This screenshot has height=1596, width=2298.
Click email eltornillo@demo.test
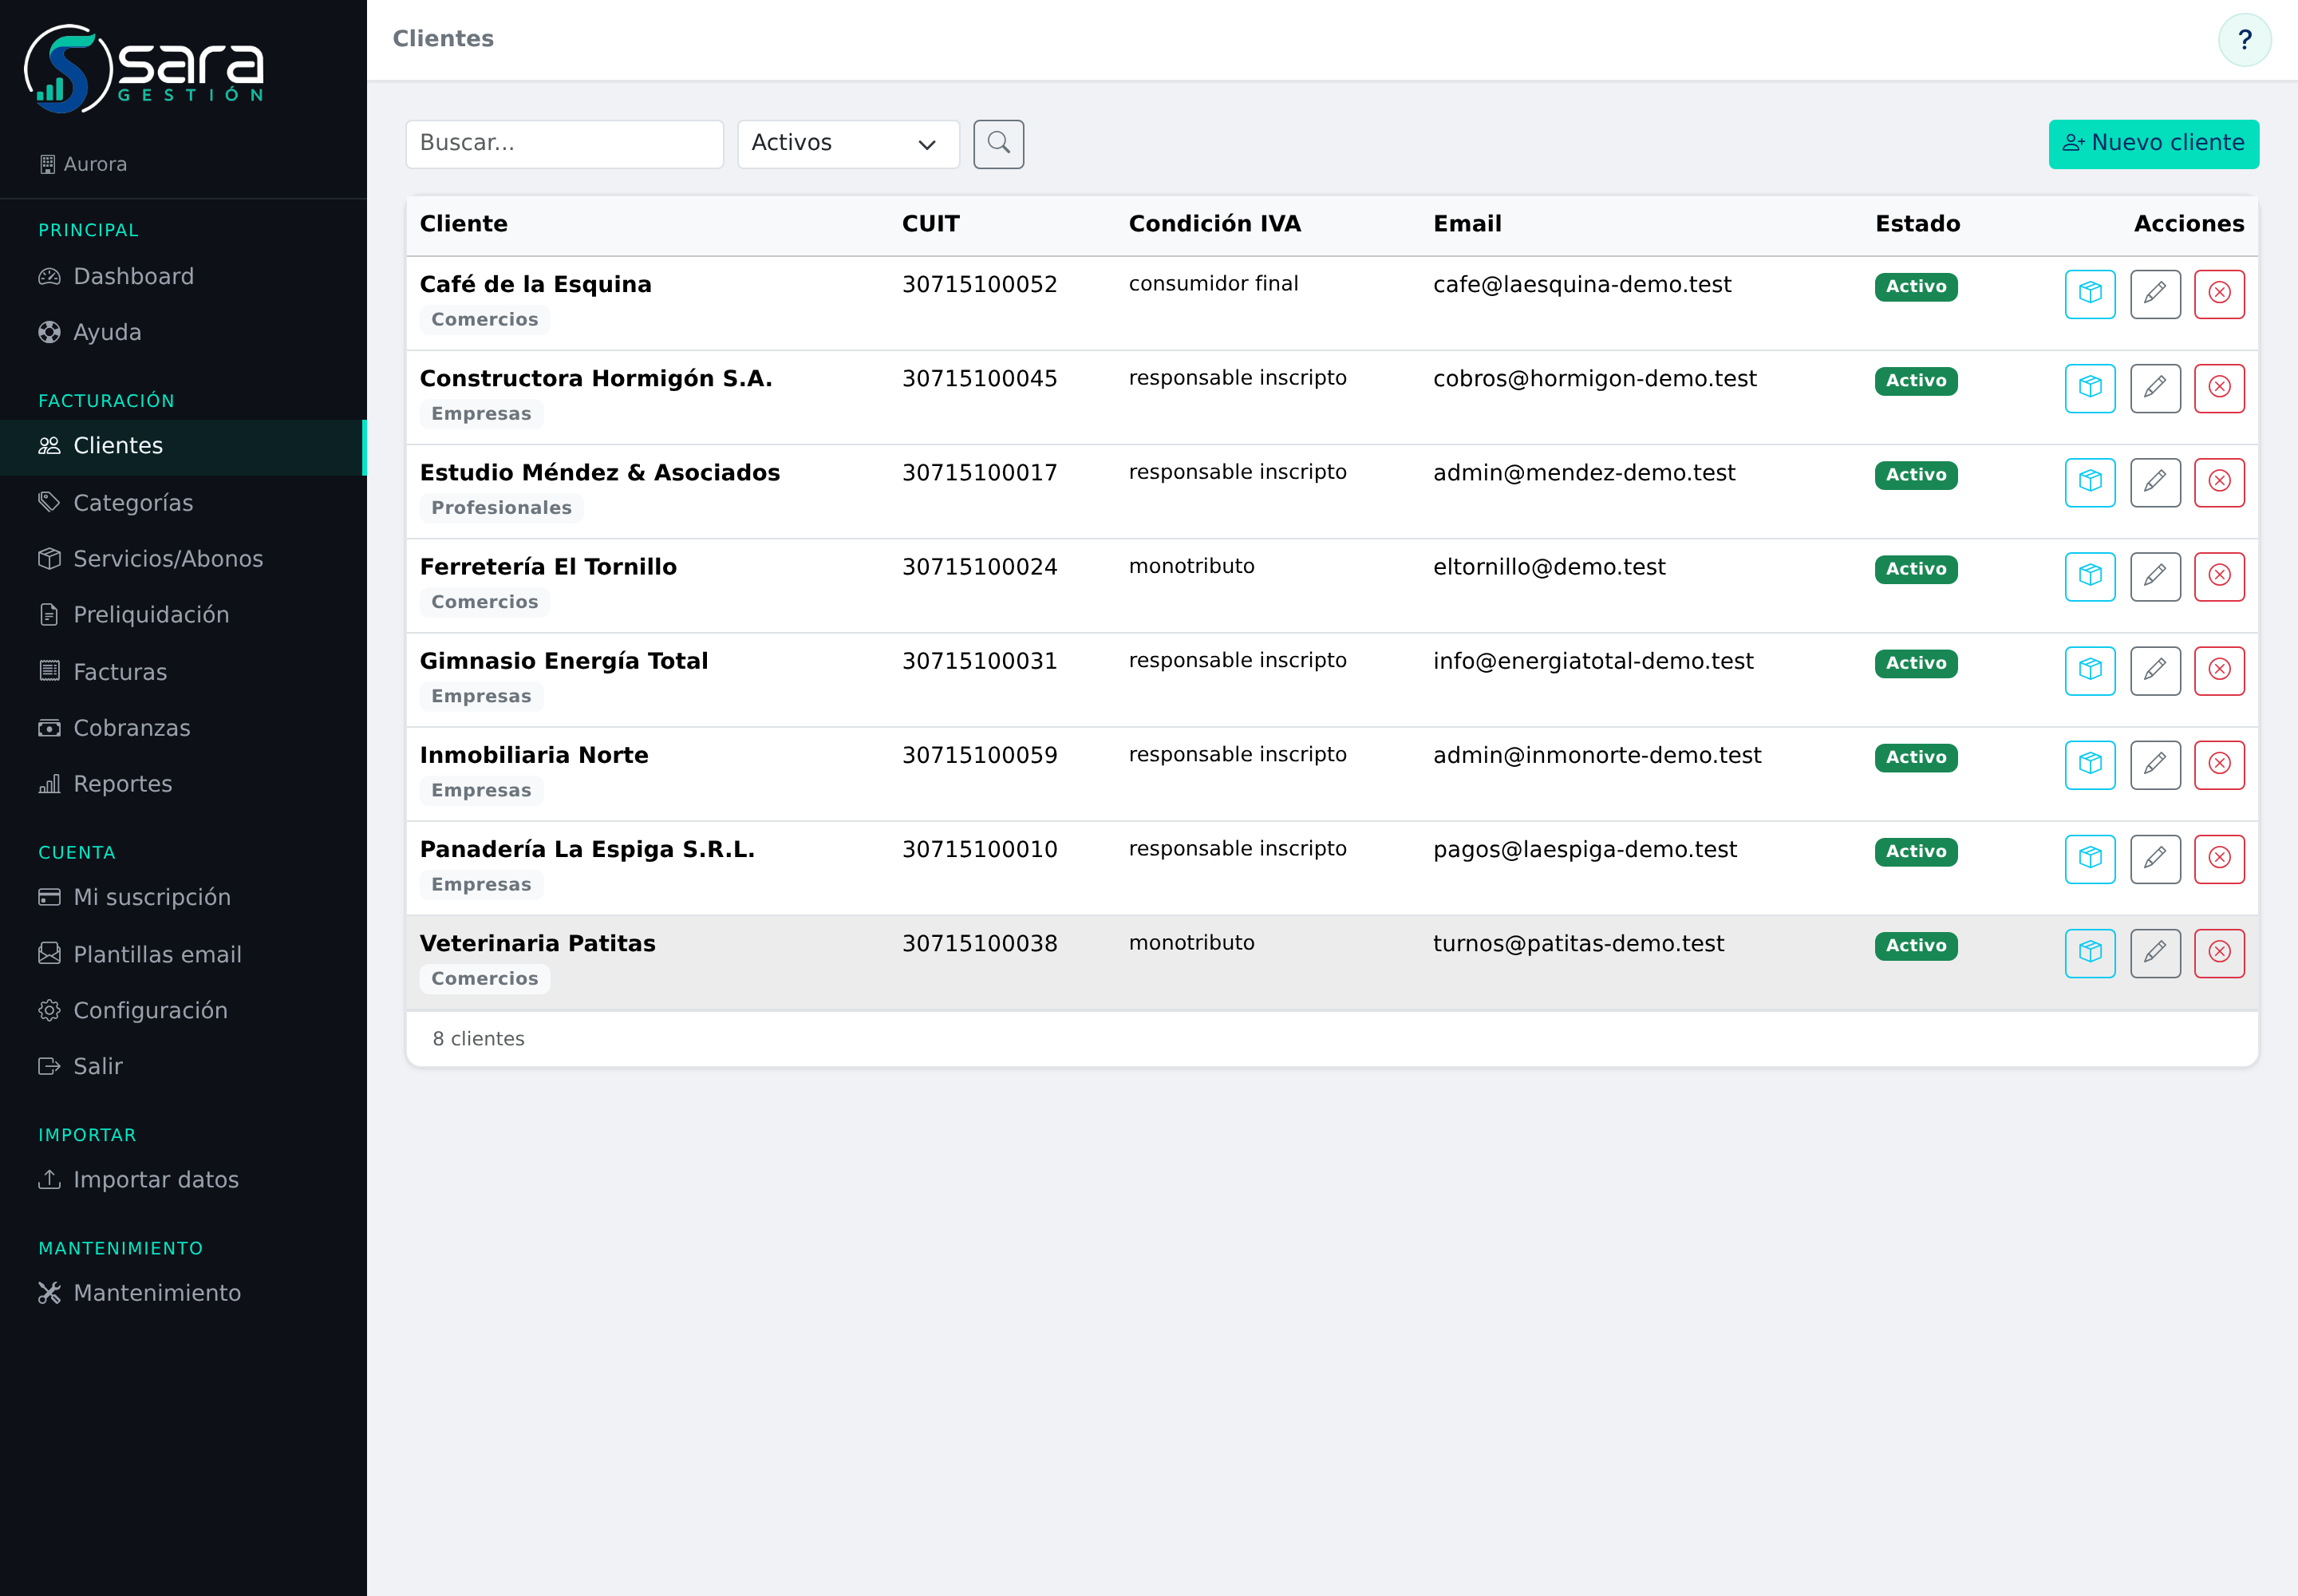tap(1548, 567)
